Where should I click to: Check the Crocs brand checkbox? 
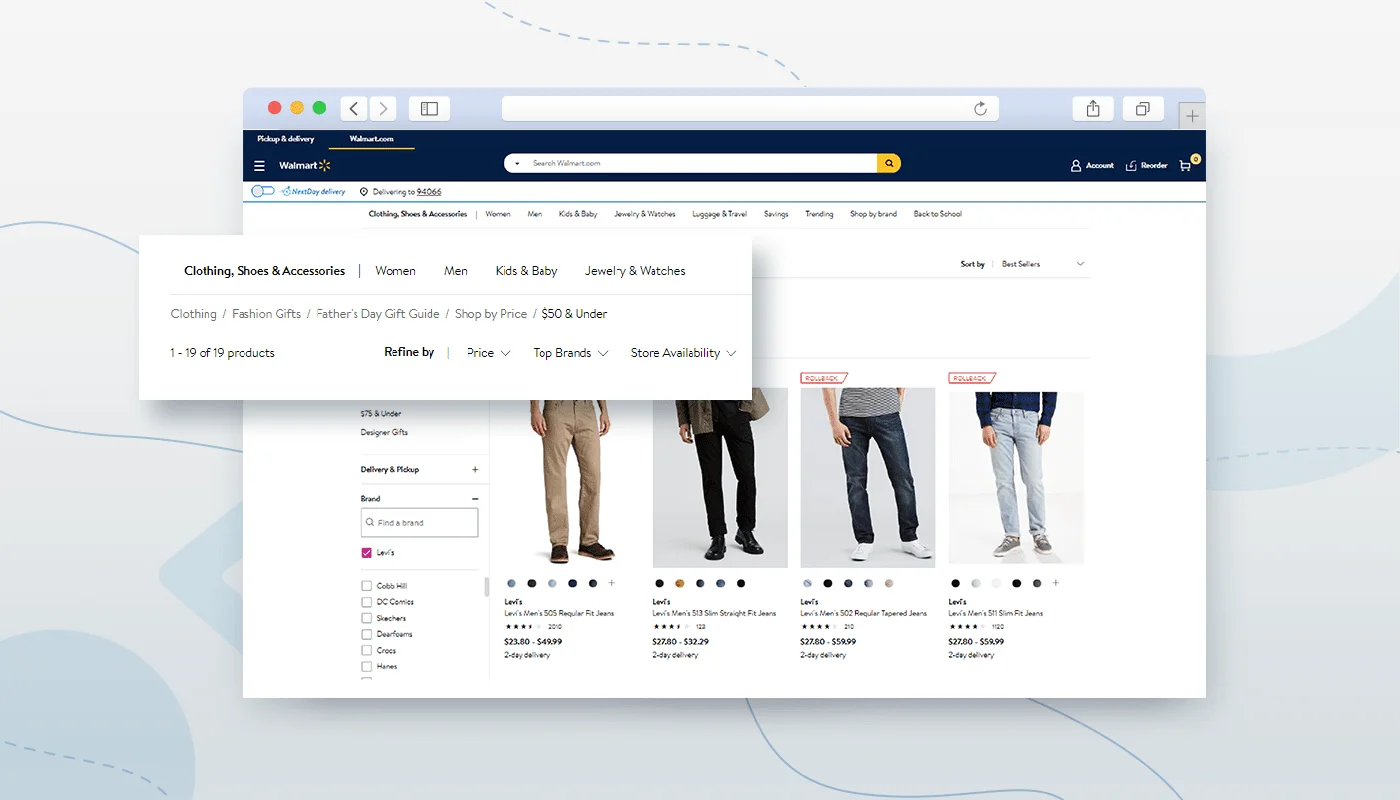point(366,650)
